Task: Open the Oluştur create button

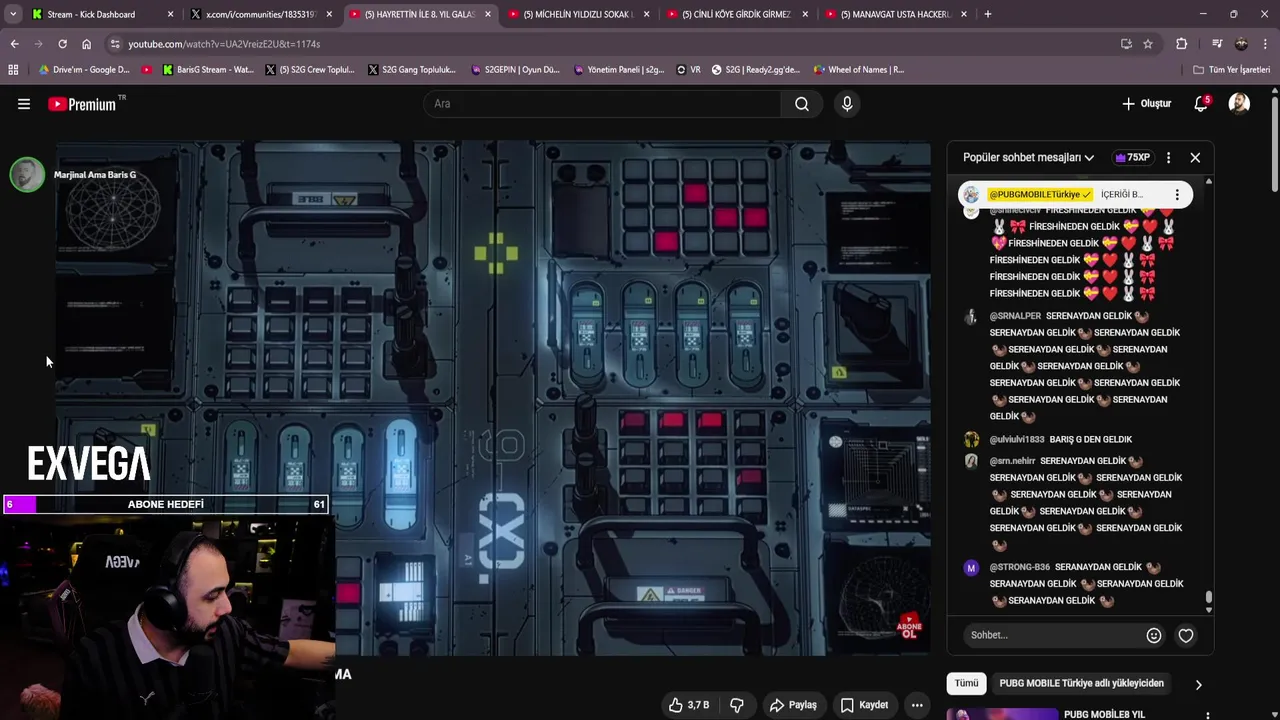Action: (x=1146, y=104)
